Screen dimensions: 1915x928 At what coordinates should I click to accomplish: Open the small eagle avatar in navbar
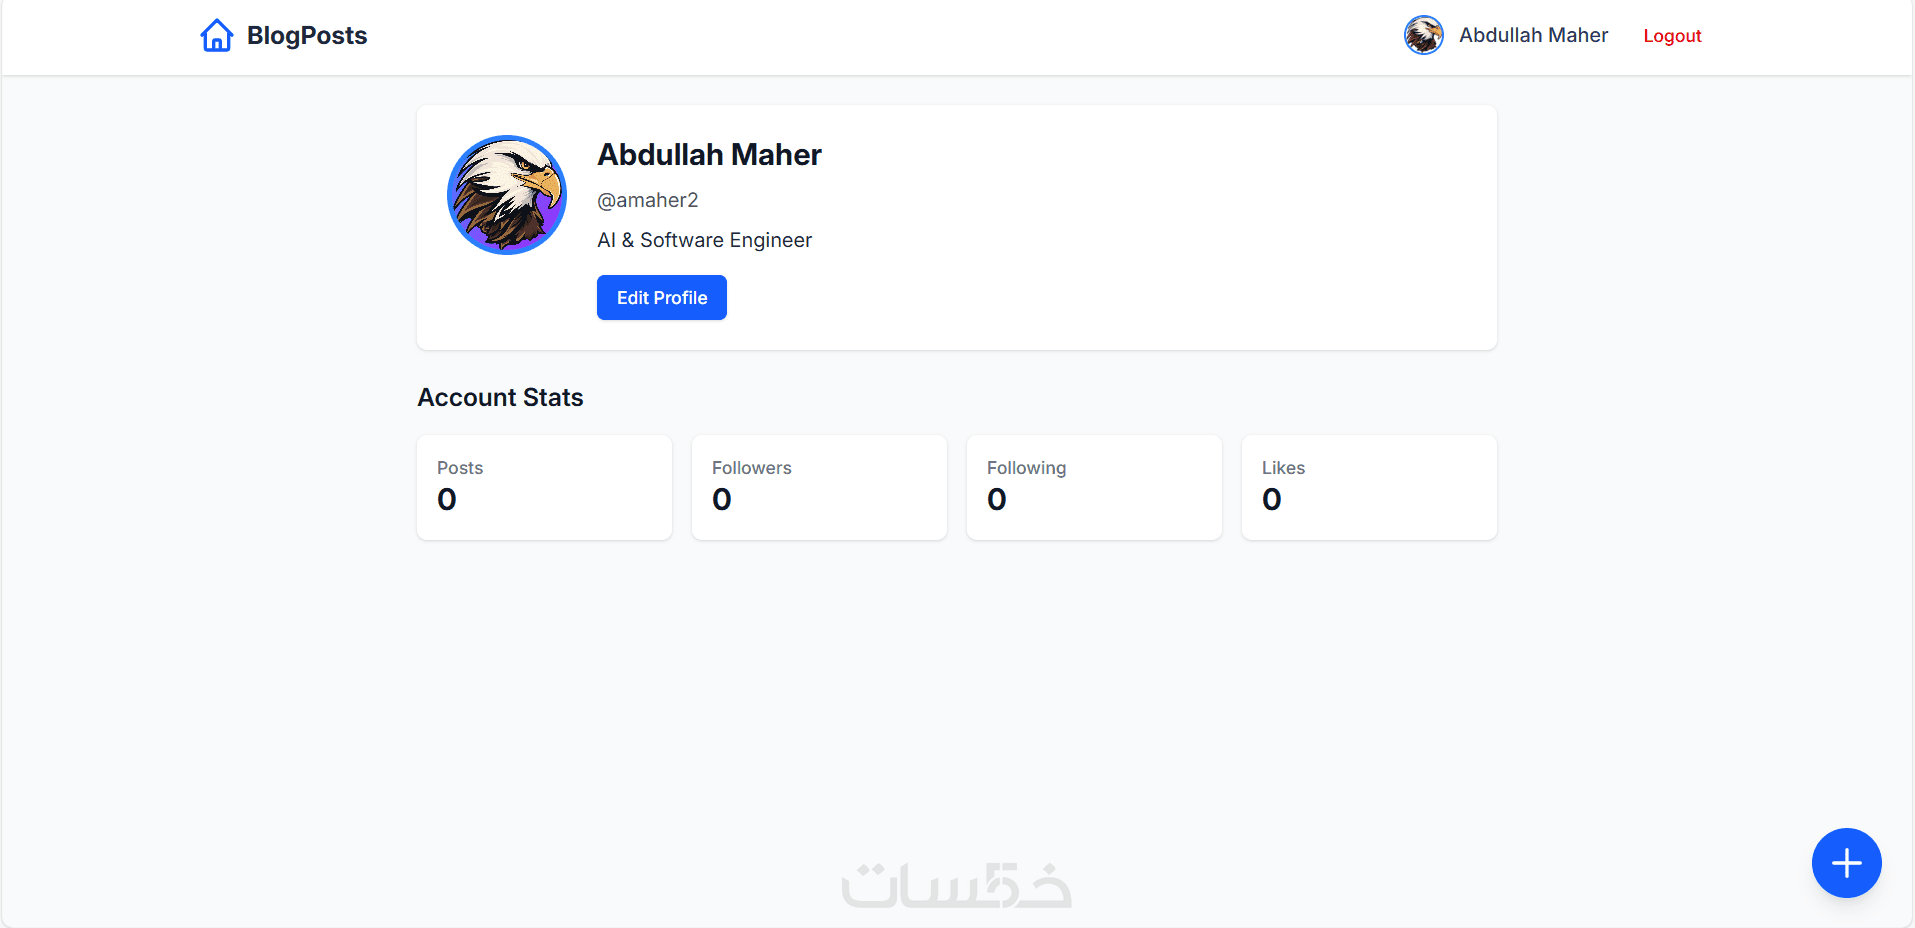coord(1423,36)
